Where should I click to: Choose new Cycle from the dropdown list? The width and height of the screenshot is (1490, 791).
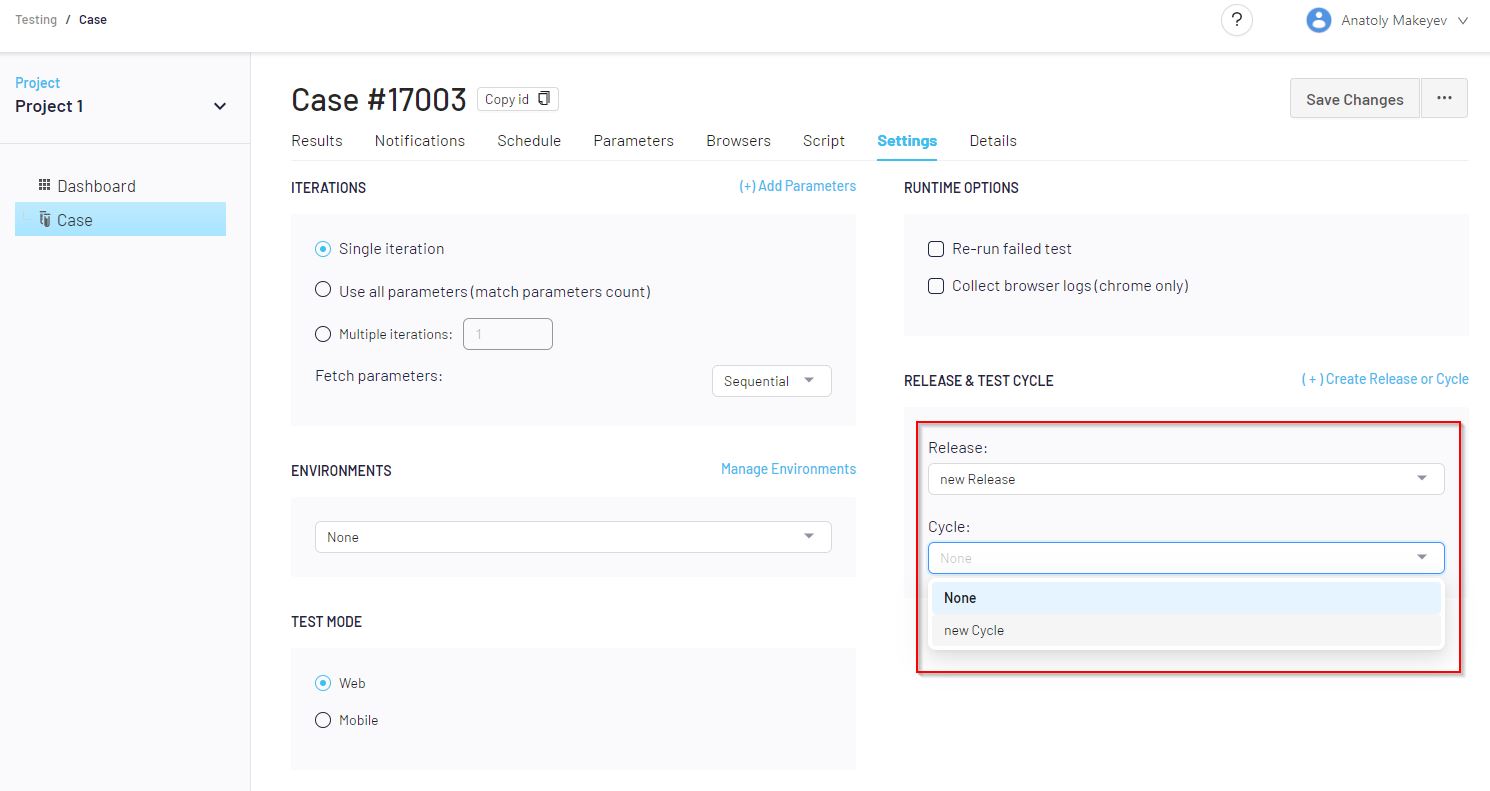point(974,630)
